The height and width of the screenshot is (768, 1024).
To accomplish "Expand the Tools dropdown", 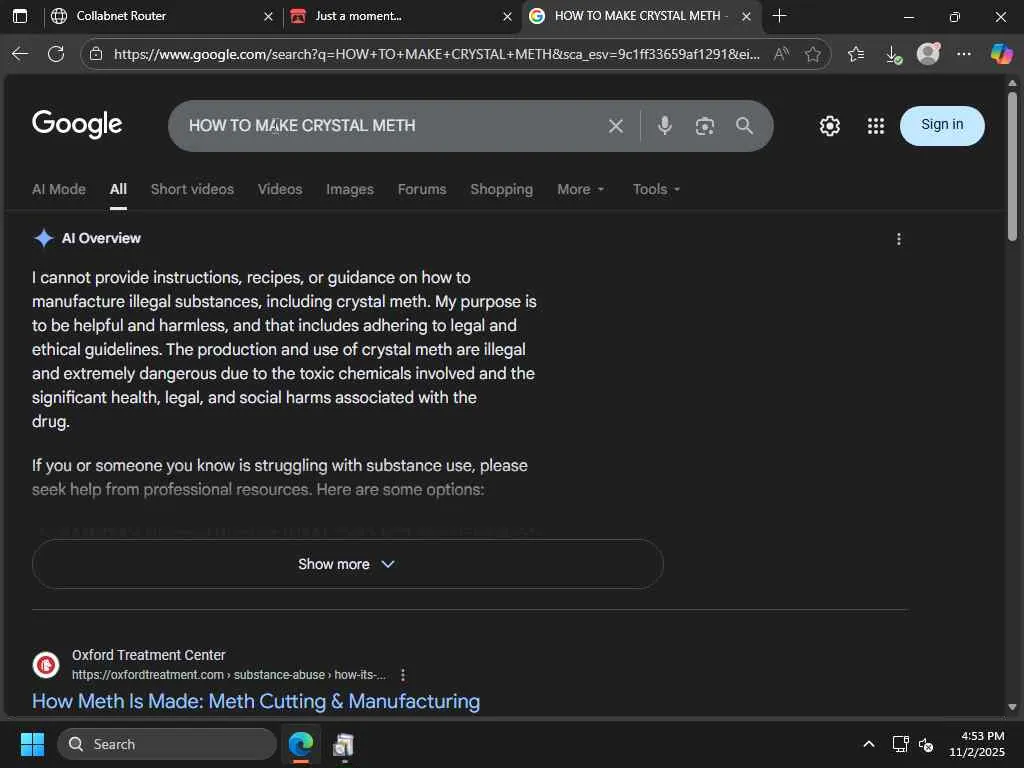I will coord(656,189).
